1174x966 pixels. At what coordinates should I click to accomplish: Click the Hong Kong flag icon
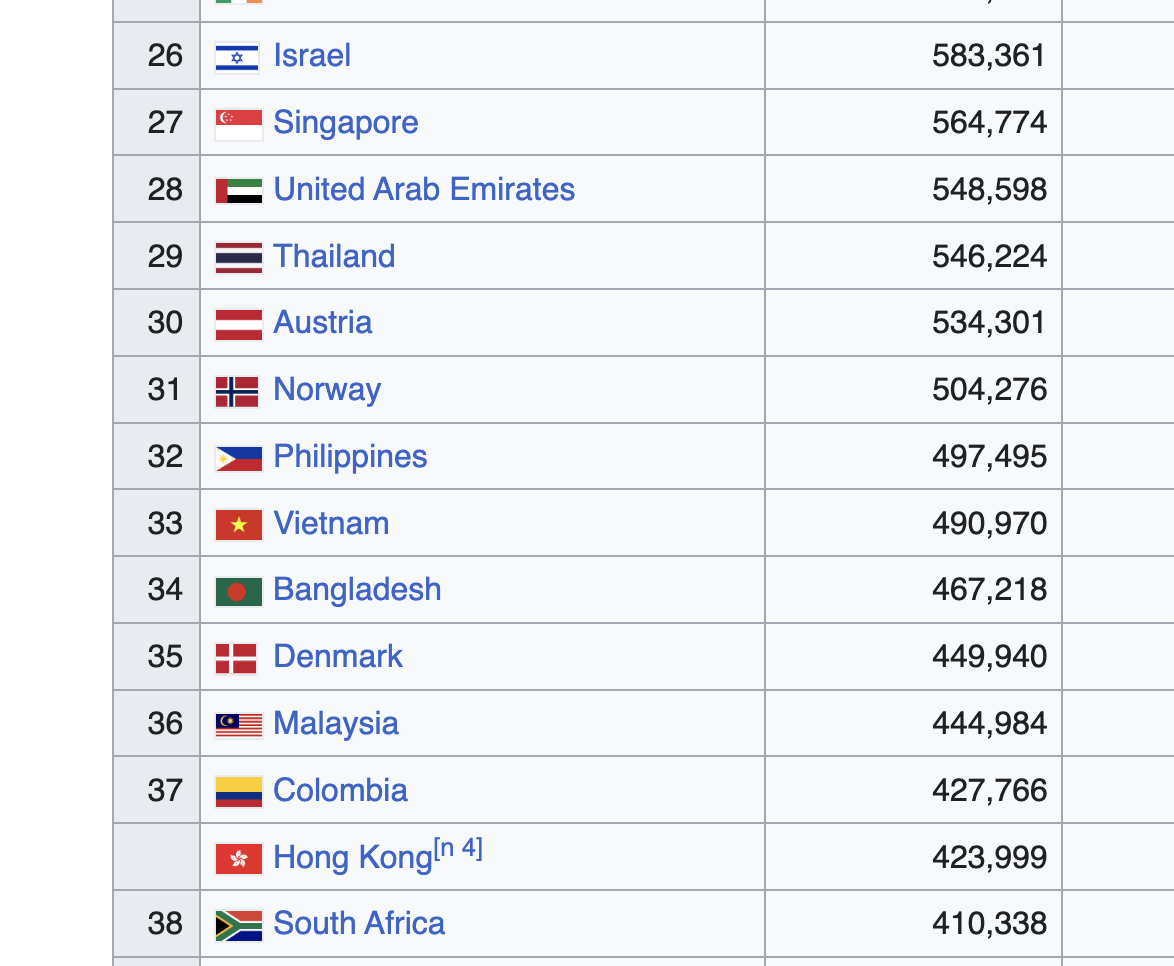[239, 859]
